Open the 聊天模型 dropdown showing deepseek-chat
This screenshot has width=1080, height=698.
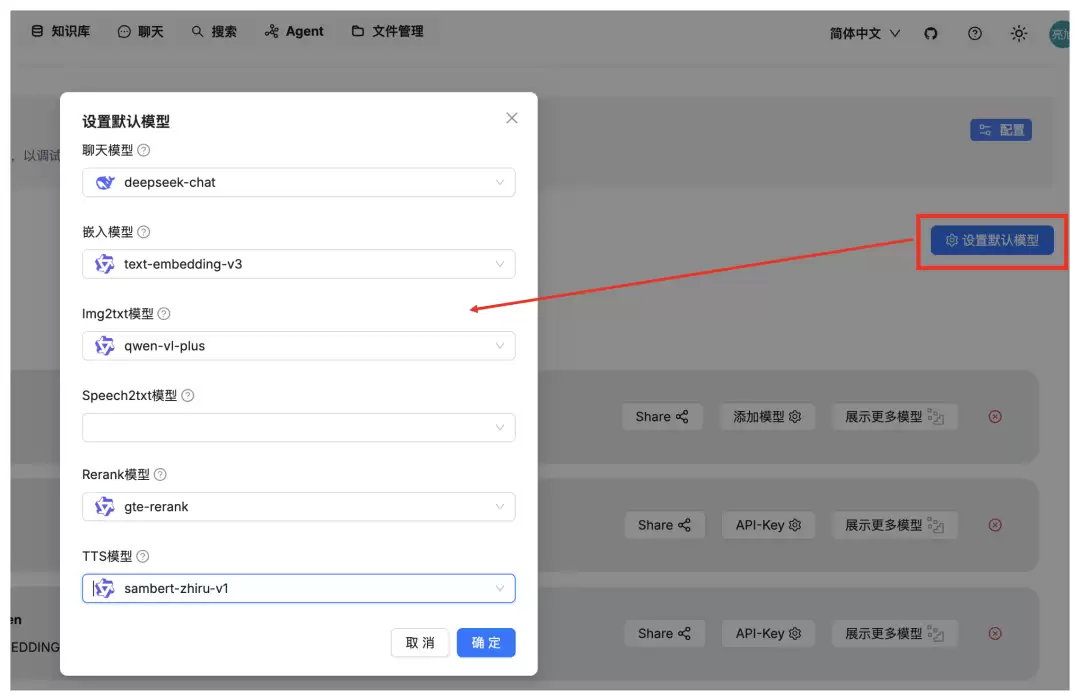(x=298, y=182)
